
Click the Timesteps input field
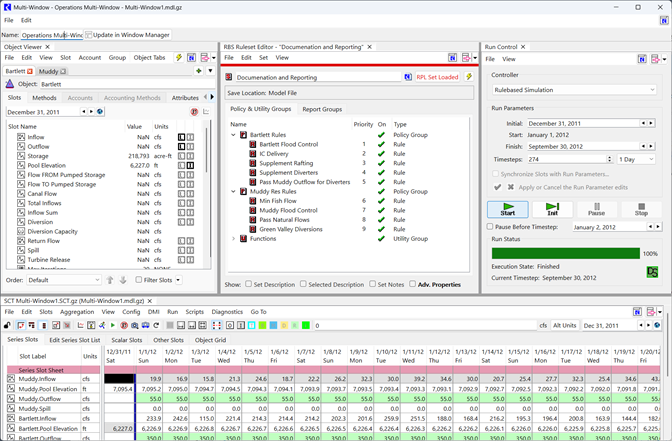(561, 159)
